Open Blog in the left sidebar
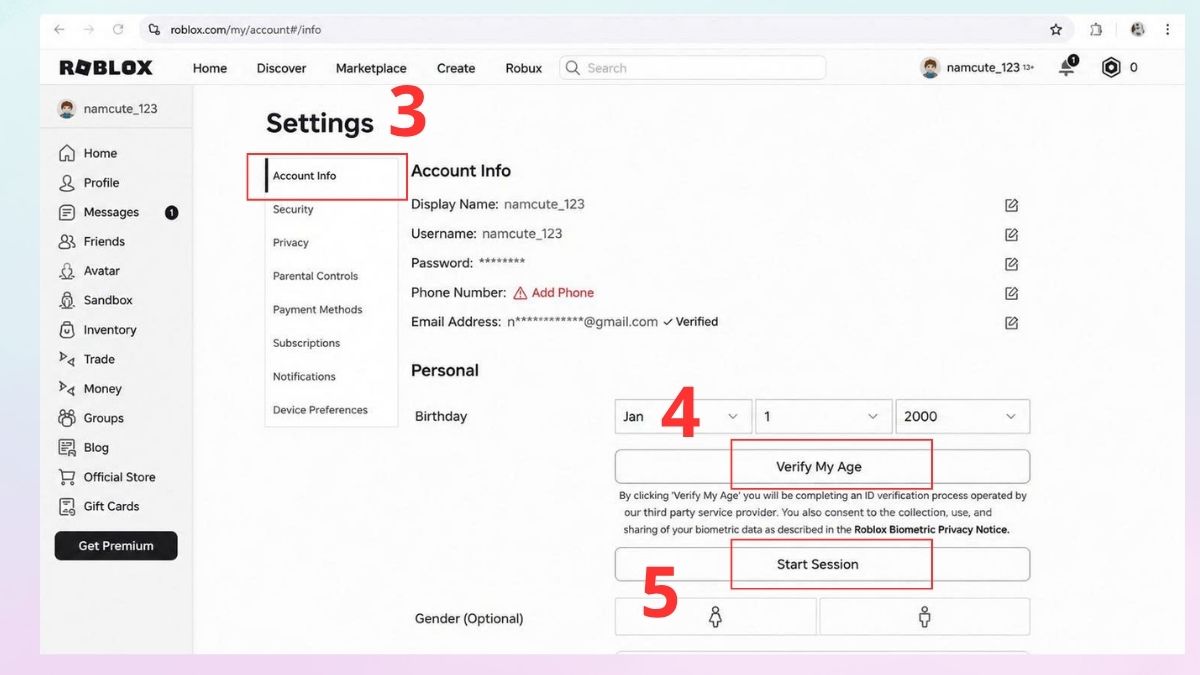 click(84, 448)
